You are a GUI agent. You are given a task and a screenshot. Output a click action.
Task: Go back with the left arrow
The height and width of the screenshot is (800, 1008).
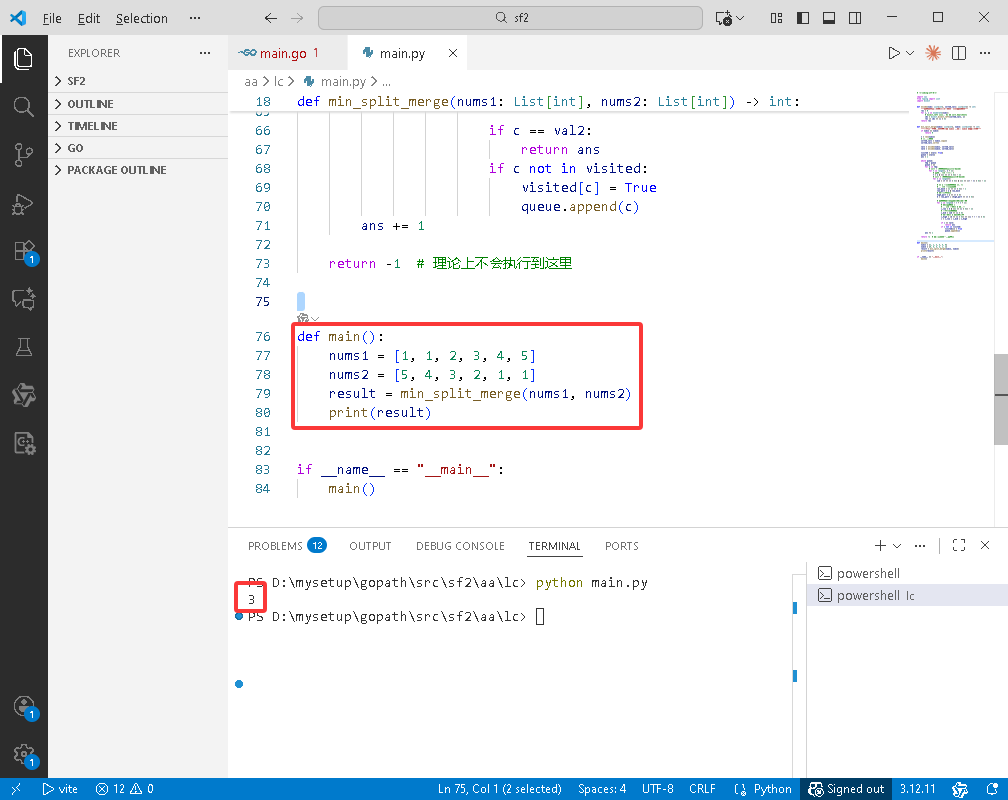pos(271,18)
